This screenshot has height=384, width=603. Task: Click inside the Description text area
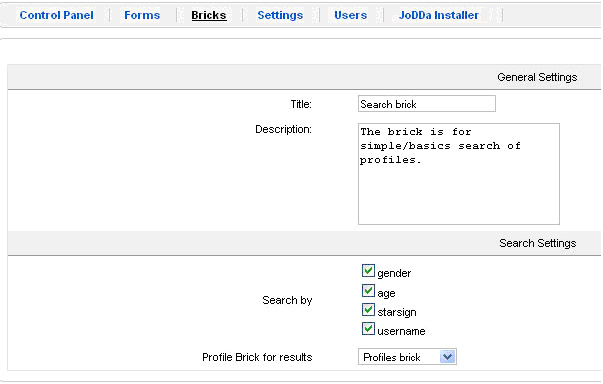tap(459, 174)
